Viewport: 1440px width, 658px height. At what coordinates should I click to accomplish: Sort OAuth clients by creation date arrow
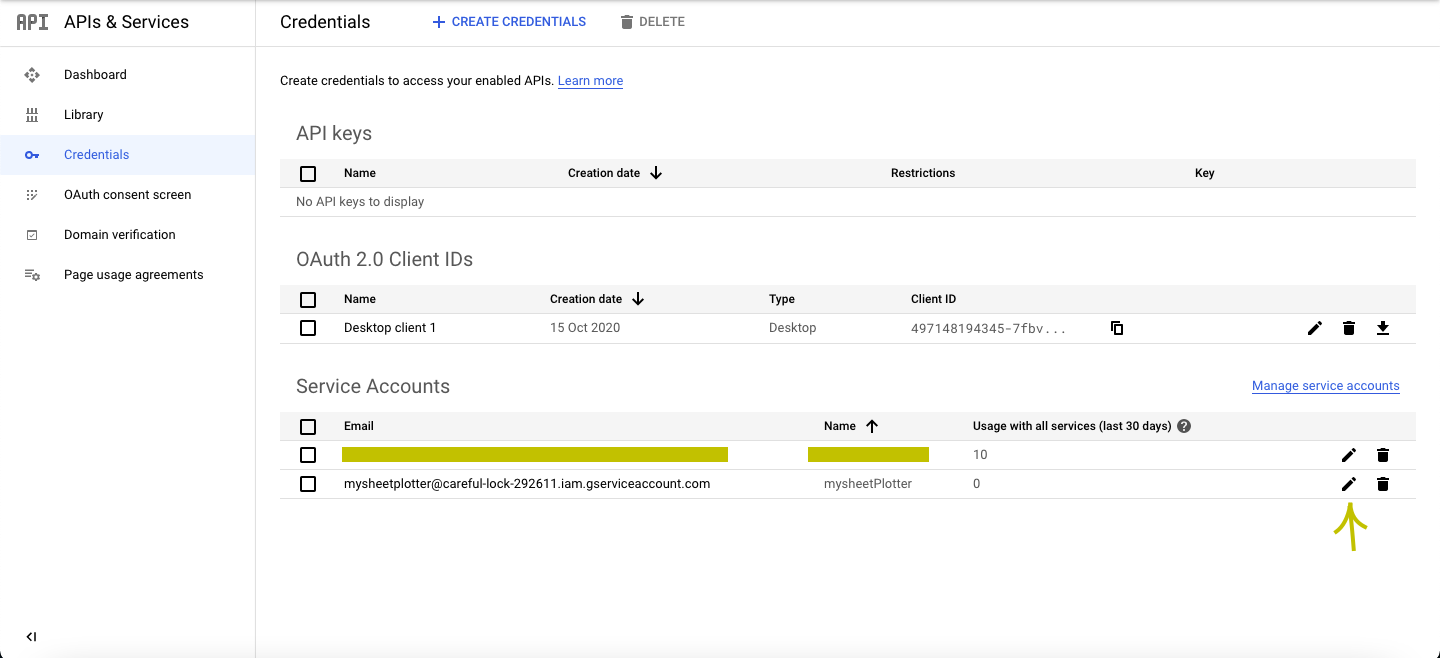(x=638, y=299)
